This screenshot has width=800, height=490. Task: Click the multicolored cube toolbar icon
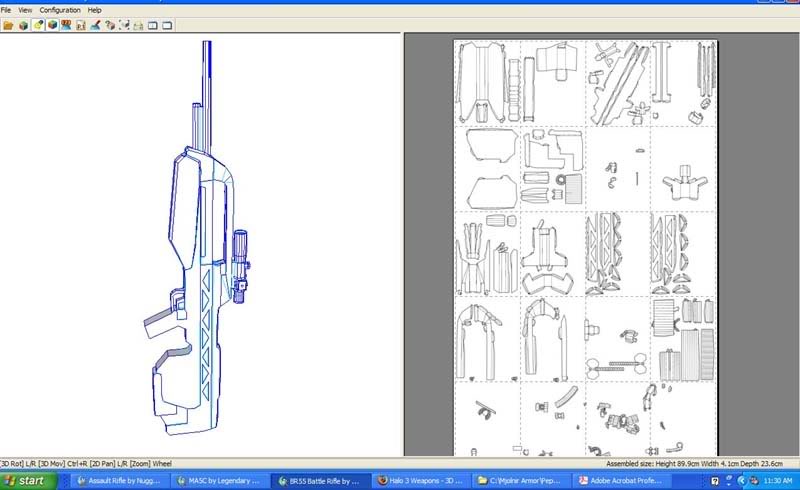[52, 25]
